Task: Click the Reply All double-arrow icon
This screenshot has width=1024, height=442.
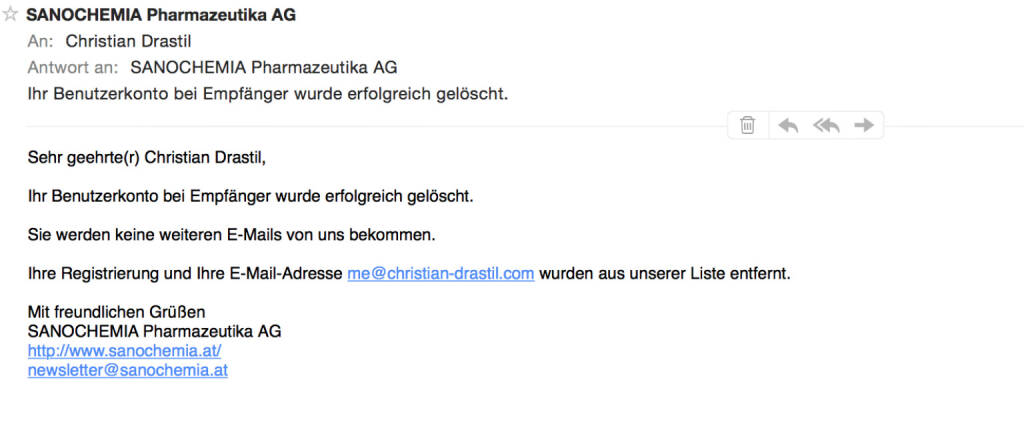Action: [x=826, y=125]
